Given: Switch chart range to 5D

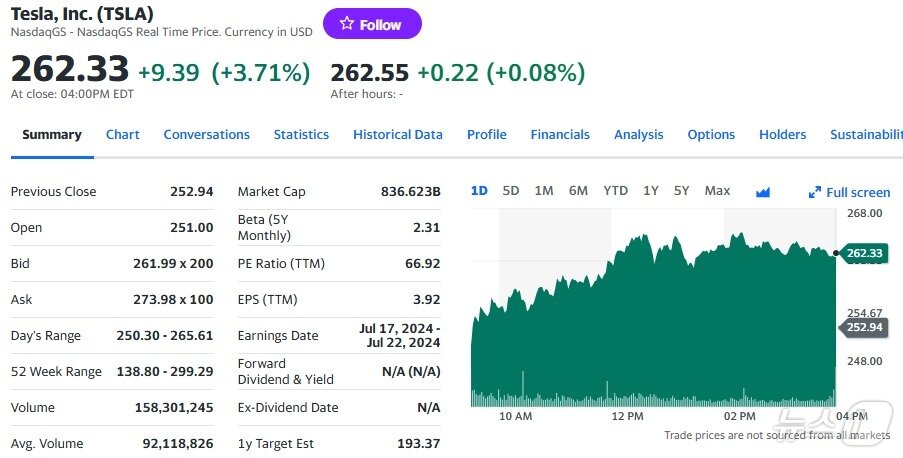Looking at the screenshot, I should (x=511, y=191).
